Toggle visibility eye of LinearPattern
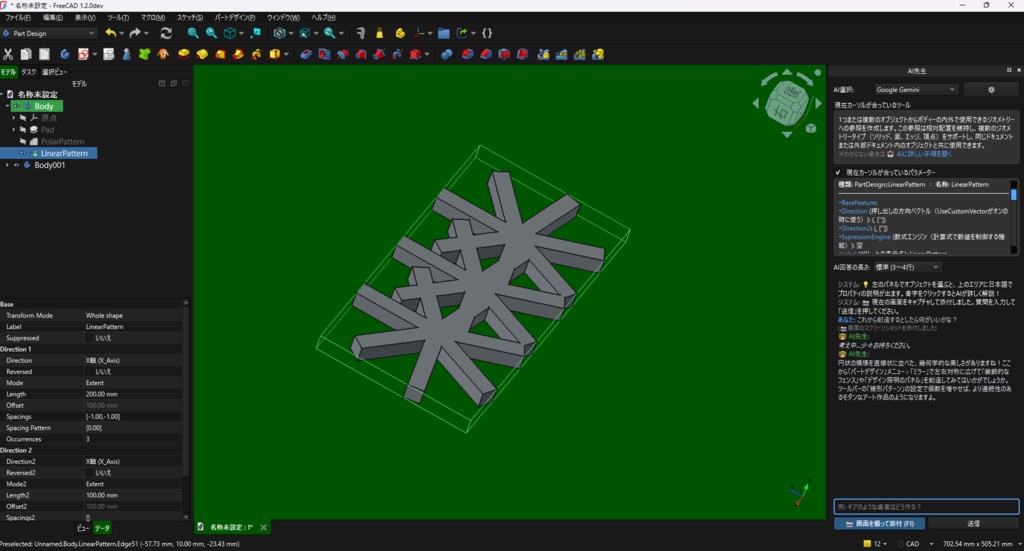The width and height of the screenshot is (1024, 551). click(x=24, y=153)
